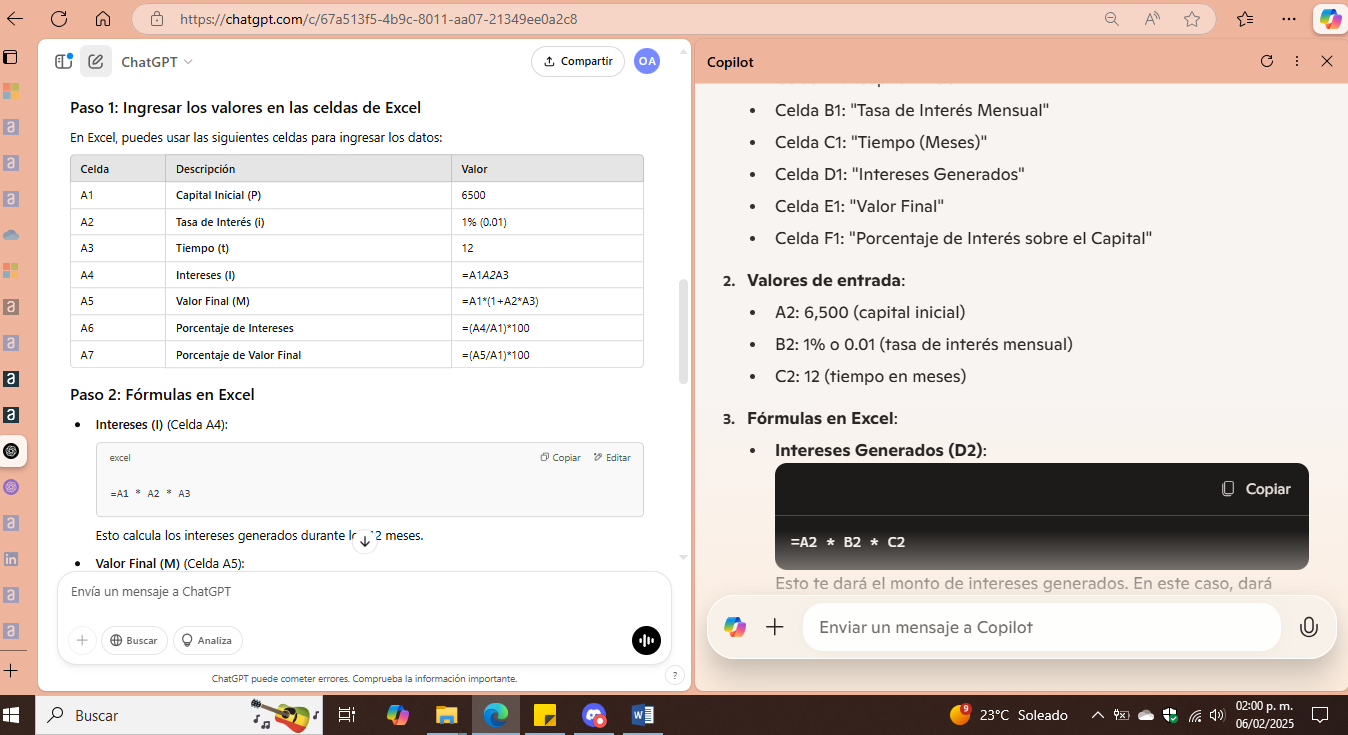Toggle the Copilot sidebar icon in Edge toolbar
The width and height of the screenshot is (1348, 735).
1330,19
